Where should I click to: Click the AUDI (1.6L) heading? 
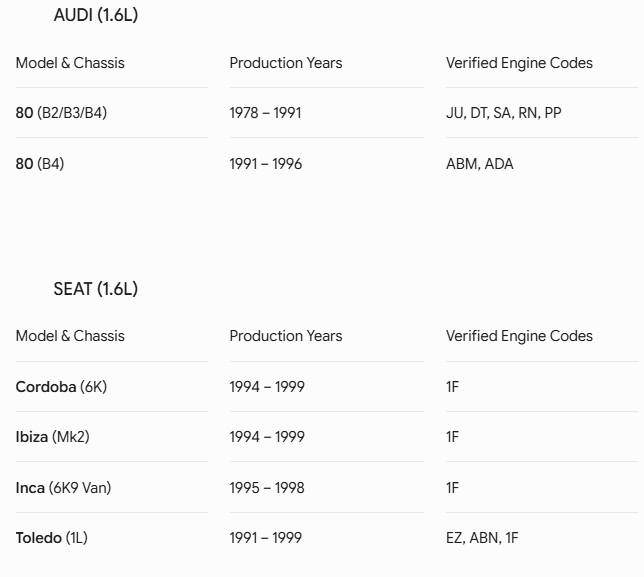(96, 15)
